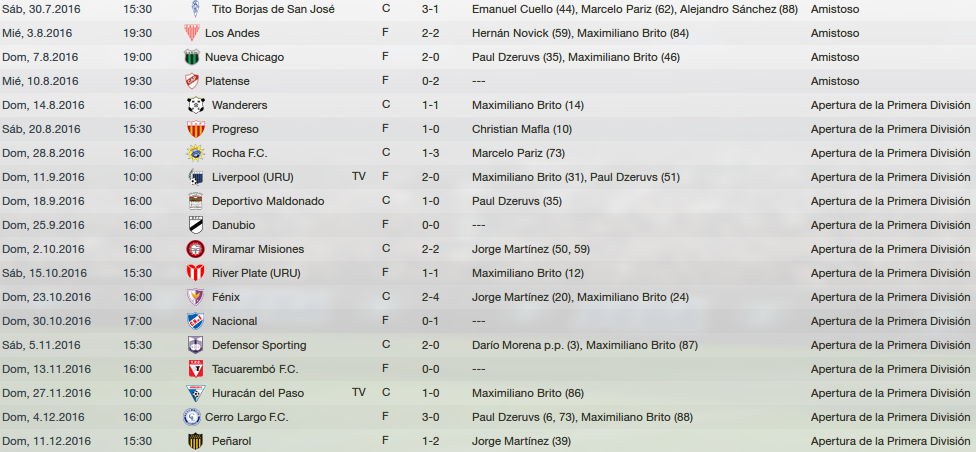The width and height of the screenshot is (976, 452).
Task: Click the Cerro Largo F.C. crest
Action: 192,417
